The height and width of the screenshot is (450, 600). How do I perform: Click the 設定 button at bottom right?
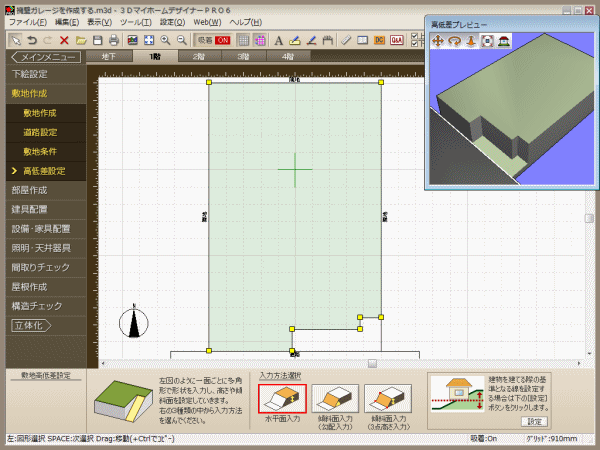(533, 421)
